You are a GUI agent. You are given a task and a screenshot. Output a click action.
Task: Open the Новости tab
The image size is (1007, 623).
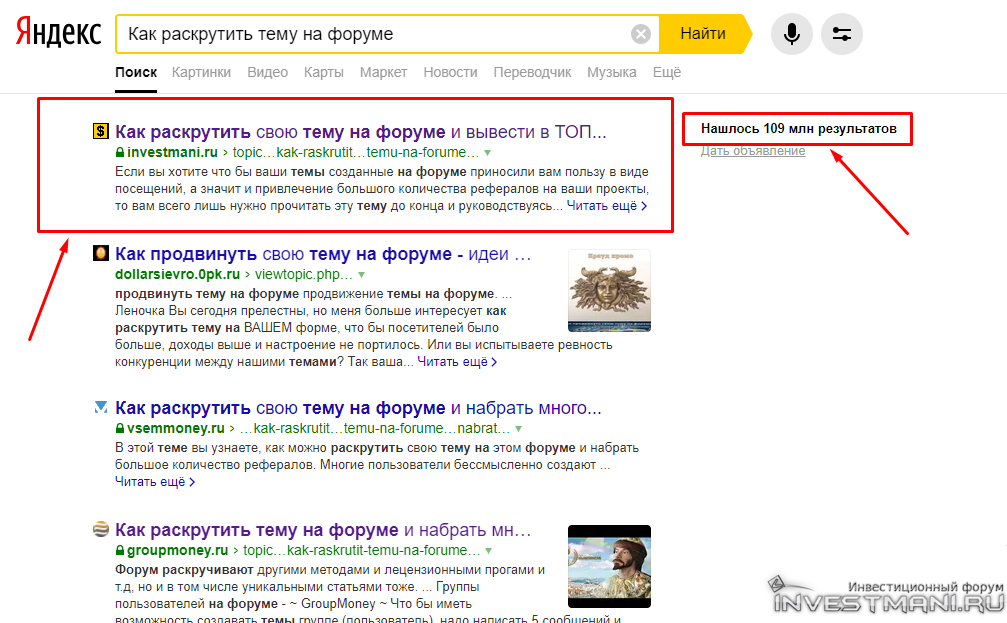pos(450,72)
